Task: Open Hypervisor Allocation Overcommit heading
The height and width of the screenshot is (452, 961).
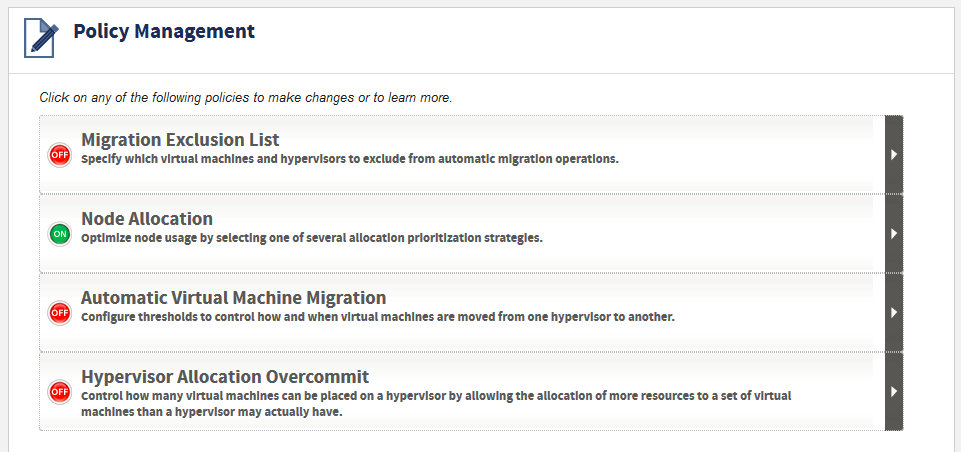Action: point(225,376)
